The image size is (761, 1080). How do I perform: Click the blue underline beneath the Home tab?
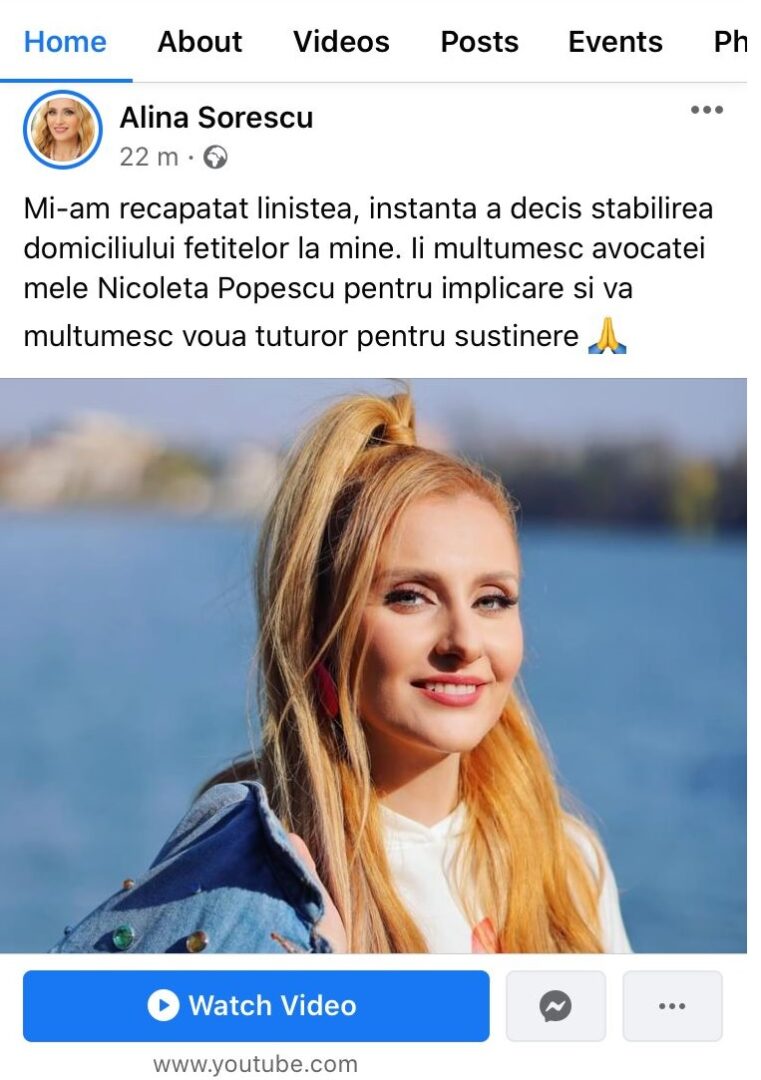point(66,81)
